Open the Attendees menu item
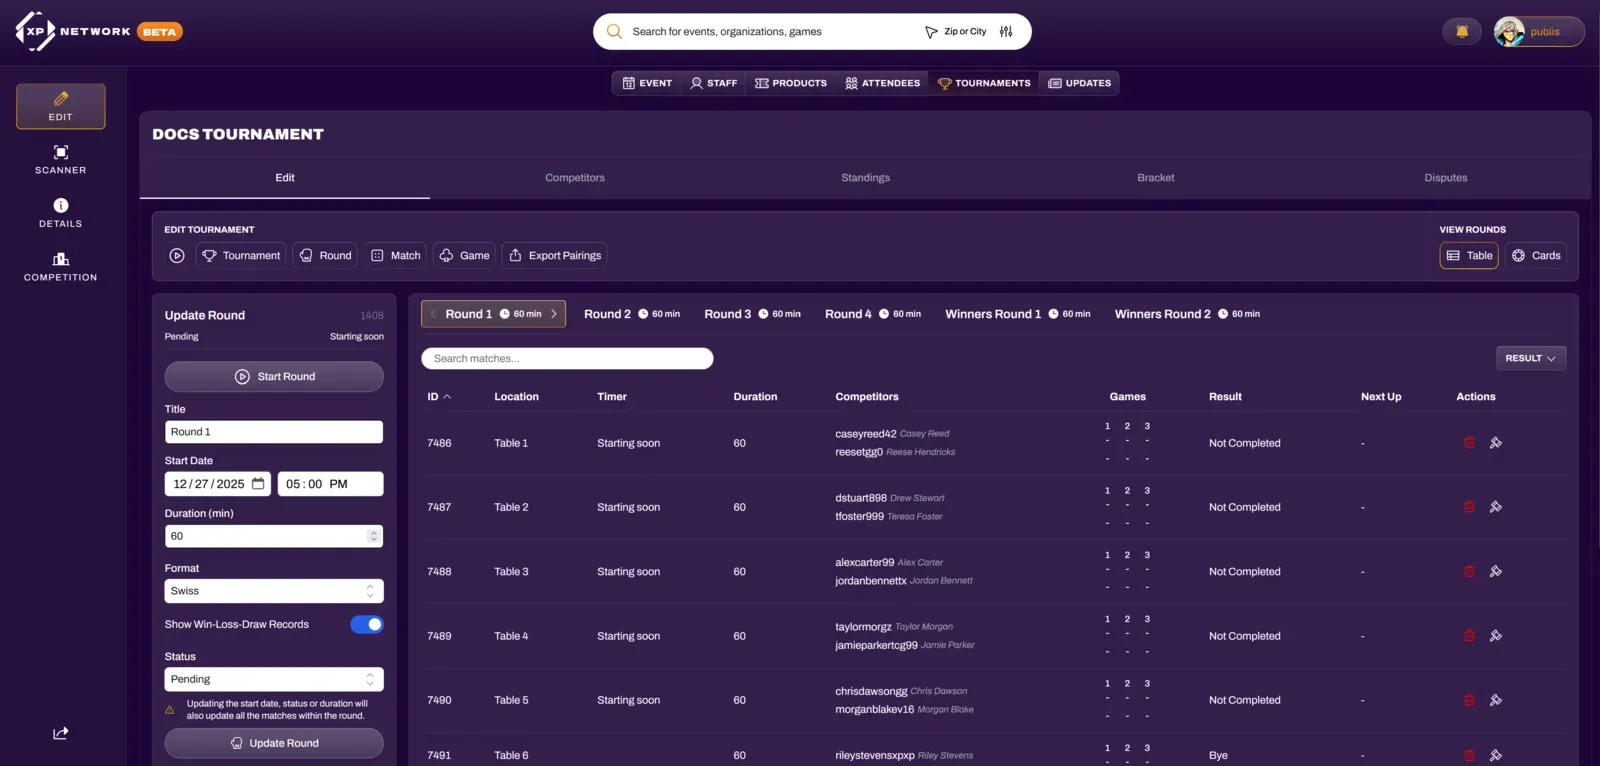Screen dimensions: 1600x766 (882, 83)
